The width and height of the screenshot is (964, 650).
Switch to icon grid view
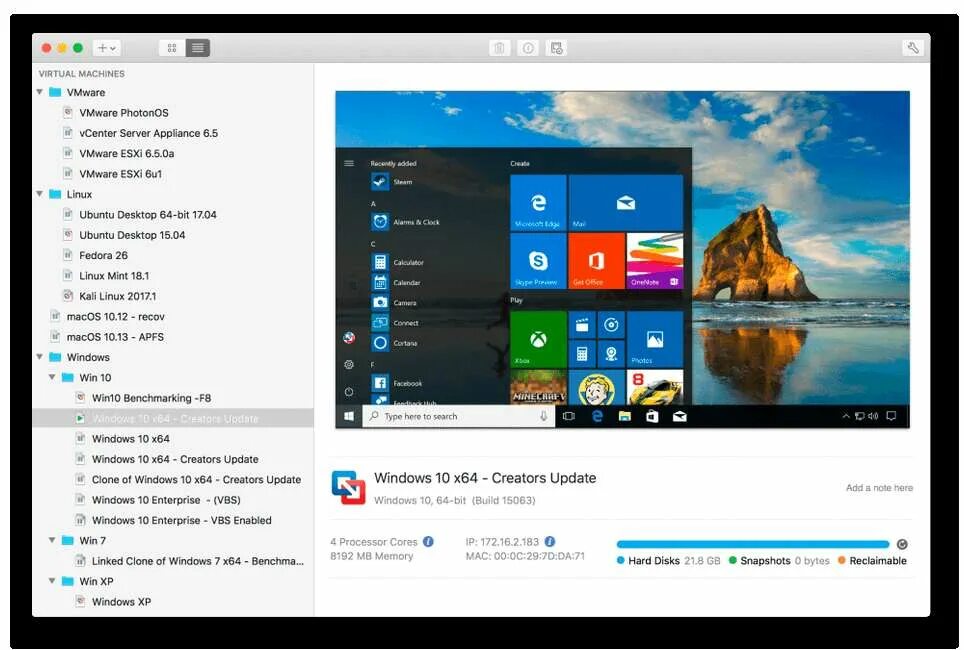coord(172,48)
